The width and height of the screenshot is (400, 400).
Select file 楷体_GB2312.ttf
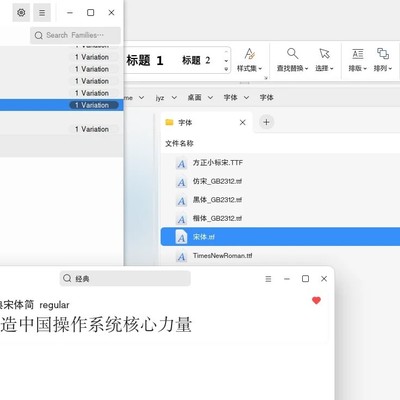(x=280, y=219)
